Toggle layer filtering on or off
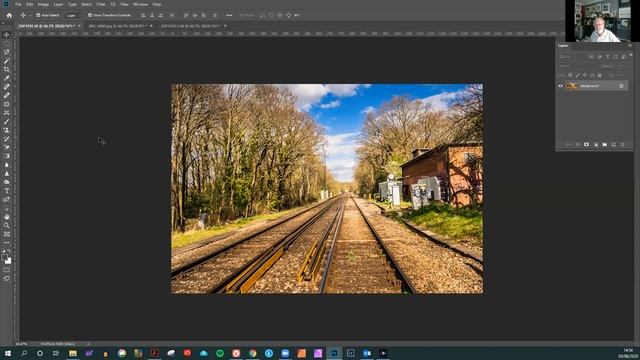Image resolution: width=640 pixels, height=360 pixels. coord(631,55)
